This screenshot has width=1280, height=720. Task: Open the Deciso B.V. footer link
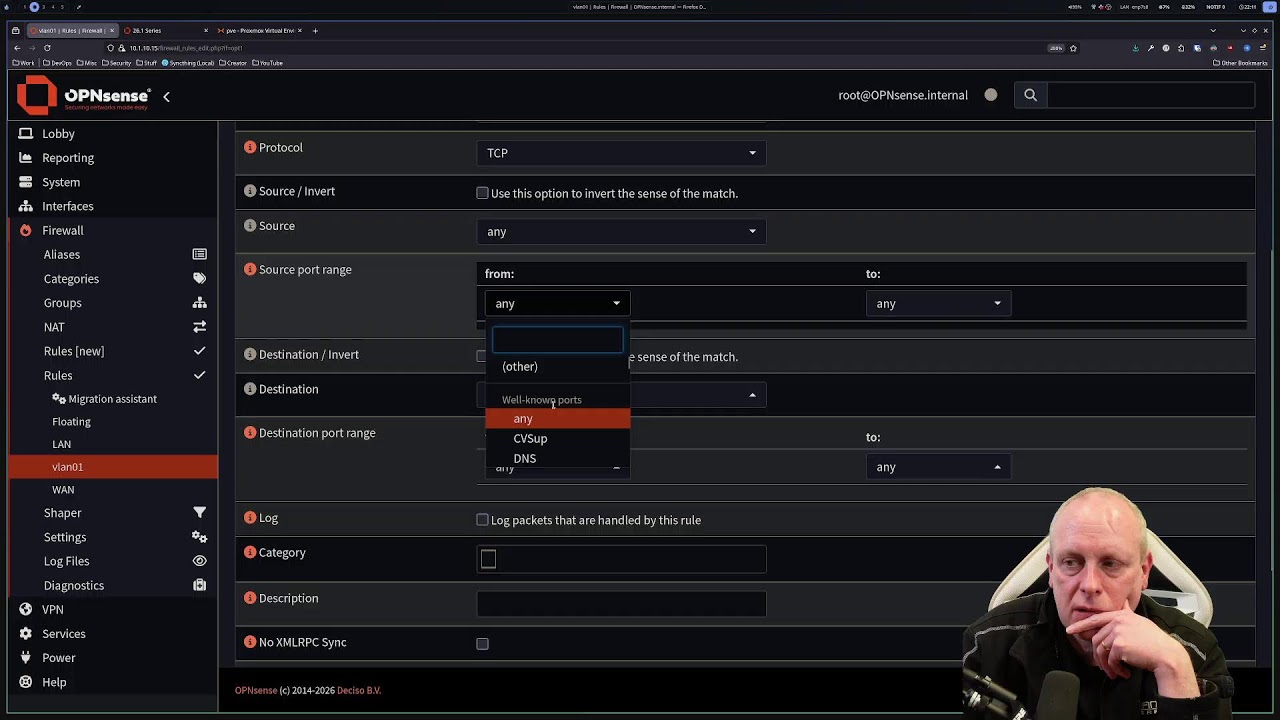tap(359, 690)
